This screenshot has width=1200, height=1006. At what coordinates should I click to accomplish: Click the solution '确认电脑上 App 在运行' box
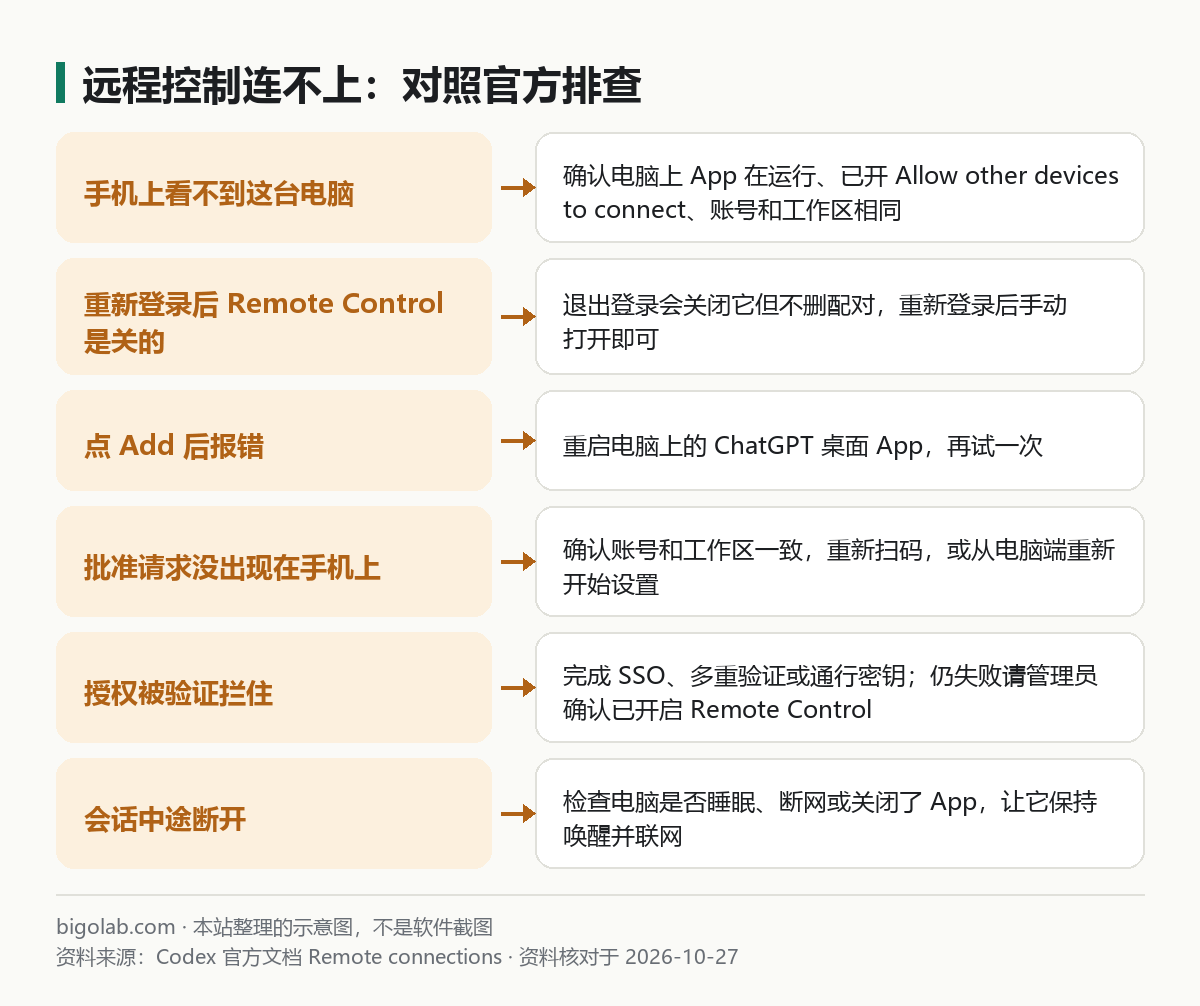[x=840, y=187]
